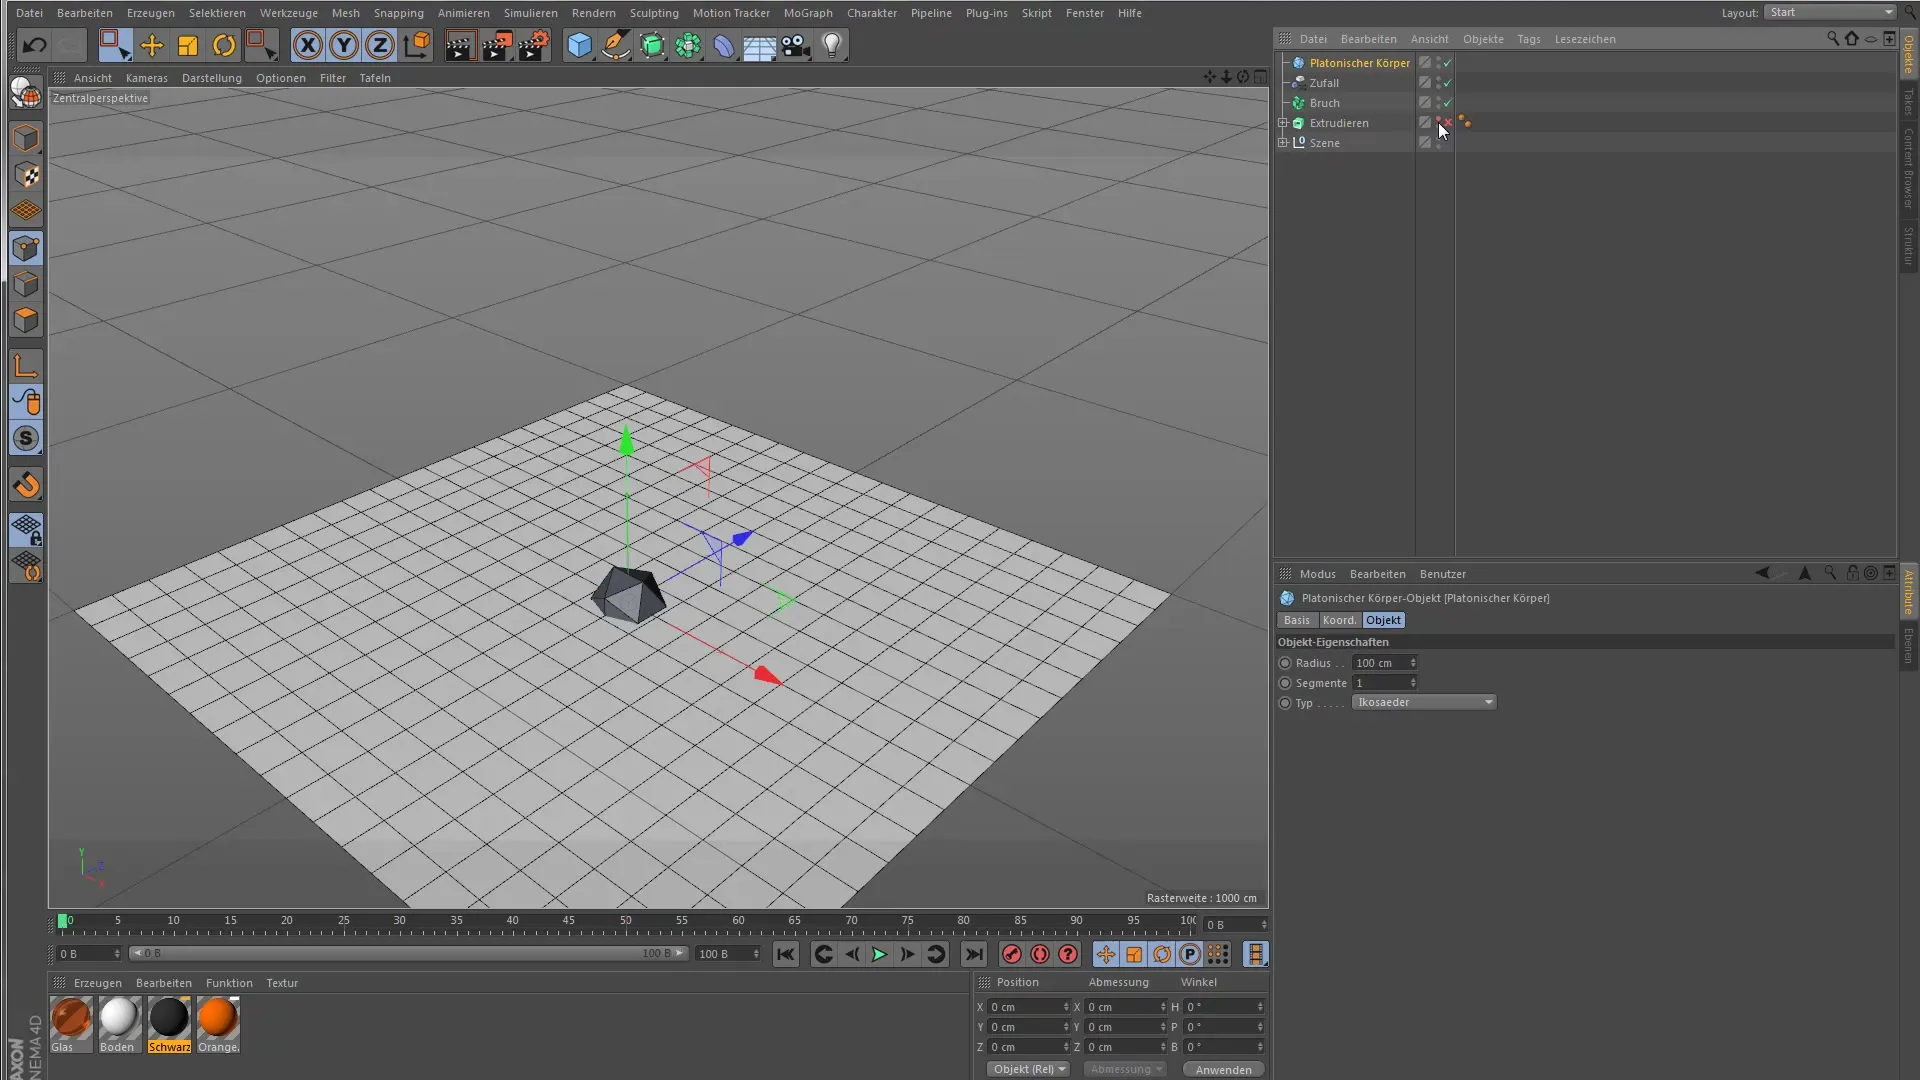Image resolution: width=1920 pixels, height=1080 pixels.
Task: Open the spline pen tool
Action: click(616, 45)
